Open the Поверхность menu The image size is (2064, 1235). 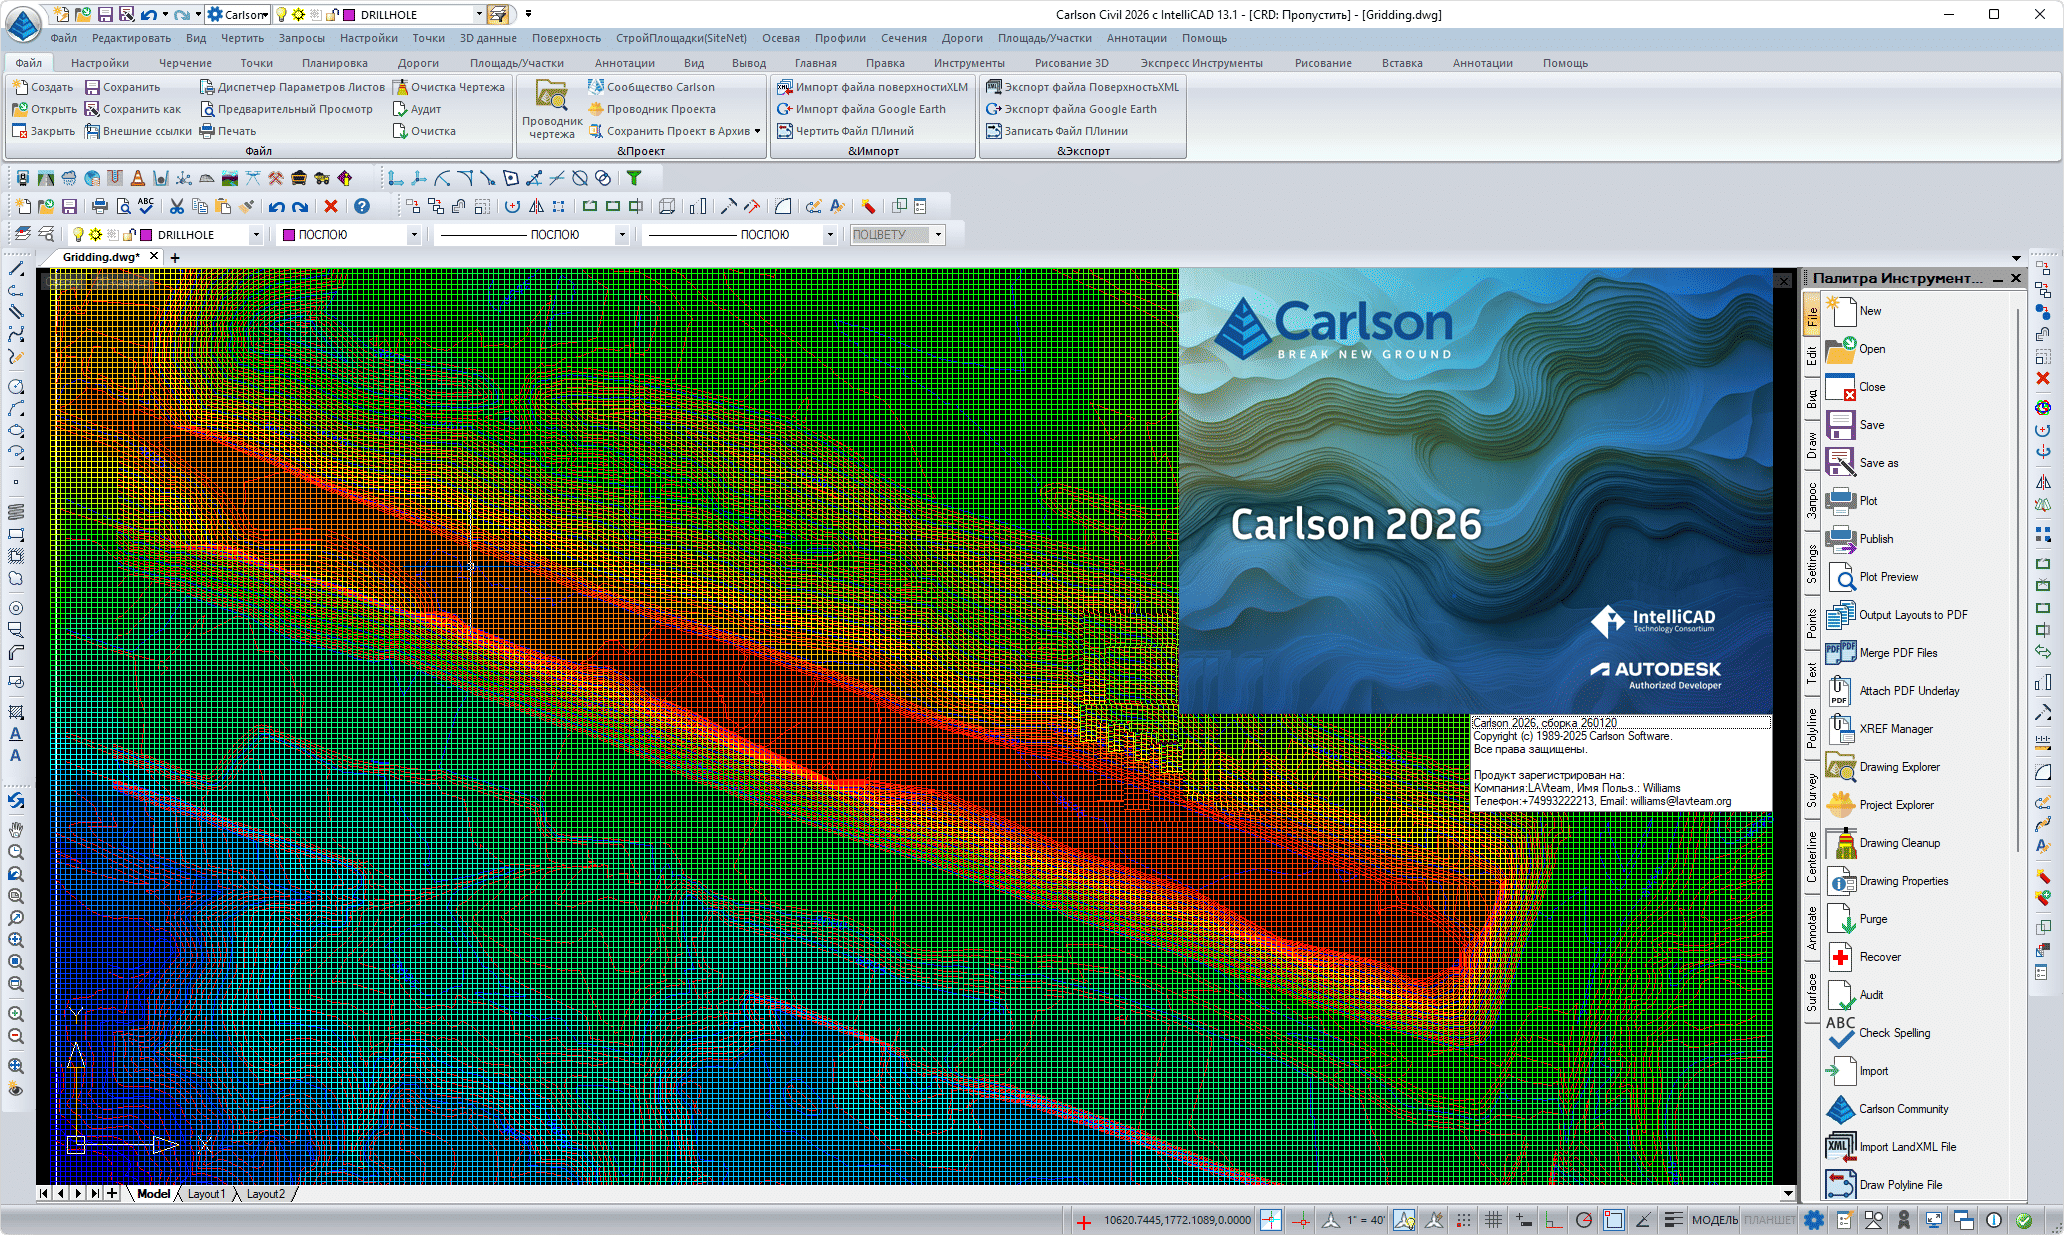pos(566,38)
